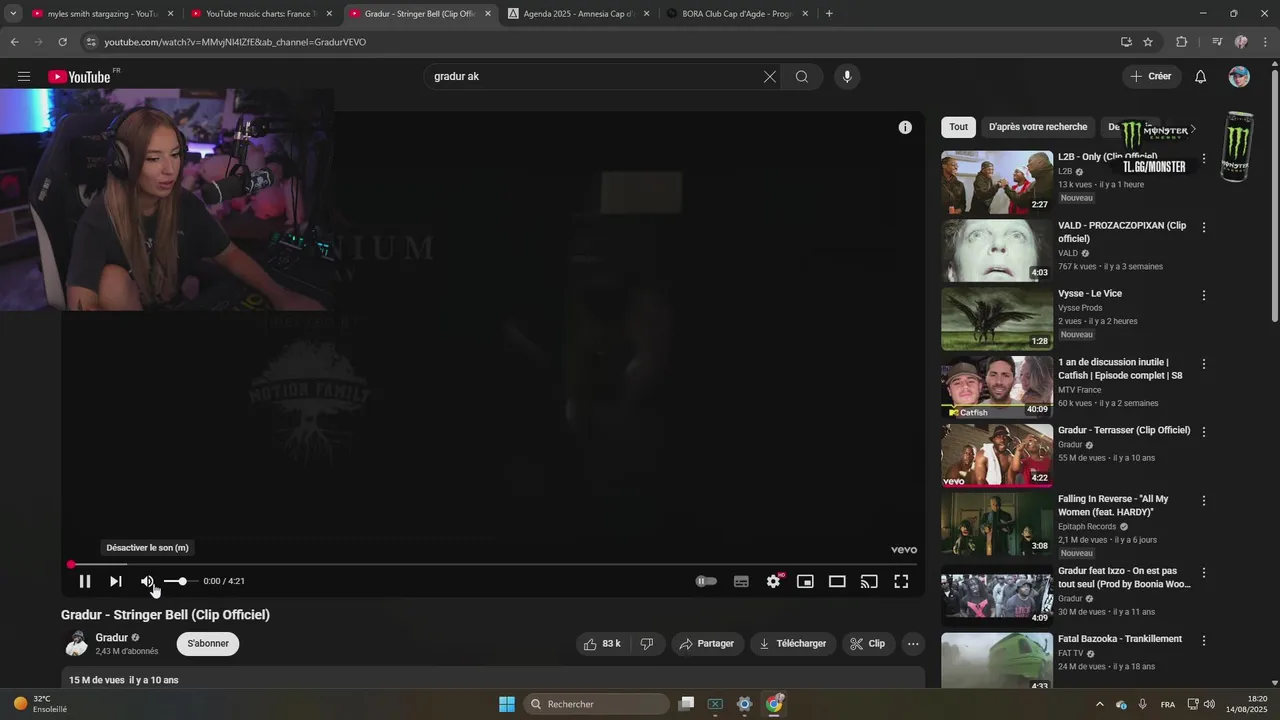
Task: Select the D'après votre recherche chip
Action: [x=1038, y=127]
